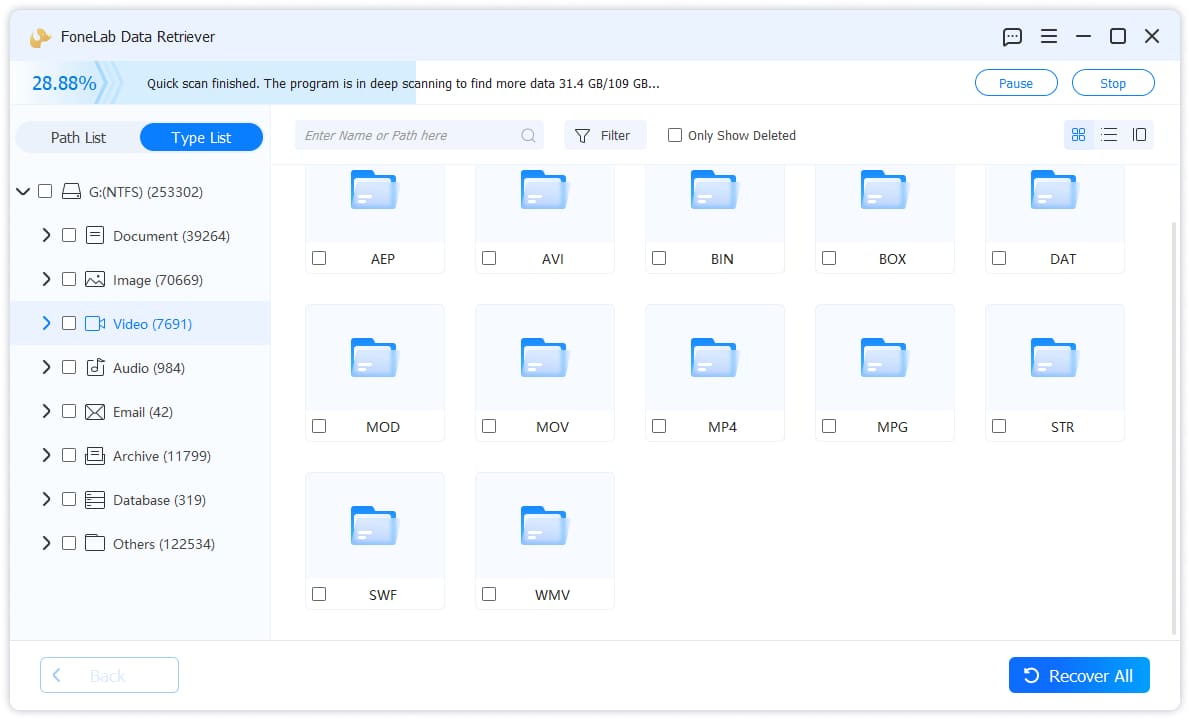Click the scan progress bar
Viewport: 1190px width, 720px height.
(x=213, y=83)
